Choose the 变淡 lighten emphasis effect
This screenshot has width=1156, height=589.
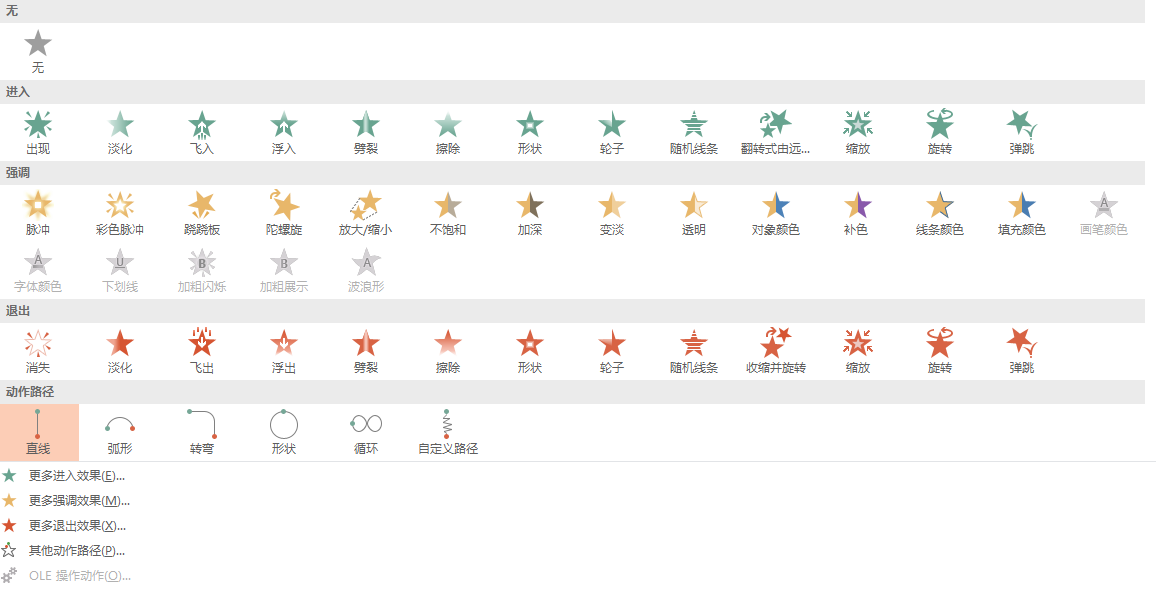tap(611, 214)
